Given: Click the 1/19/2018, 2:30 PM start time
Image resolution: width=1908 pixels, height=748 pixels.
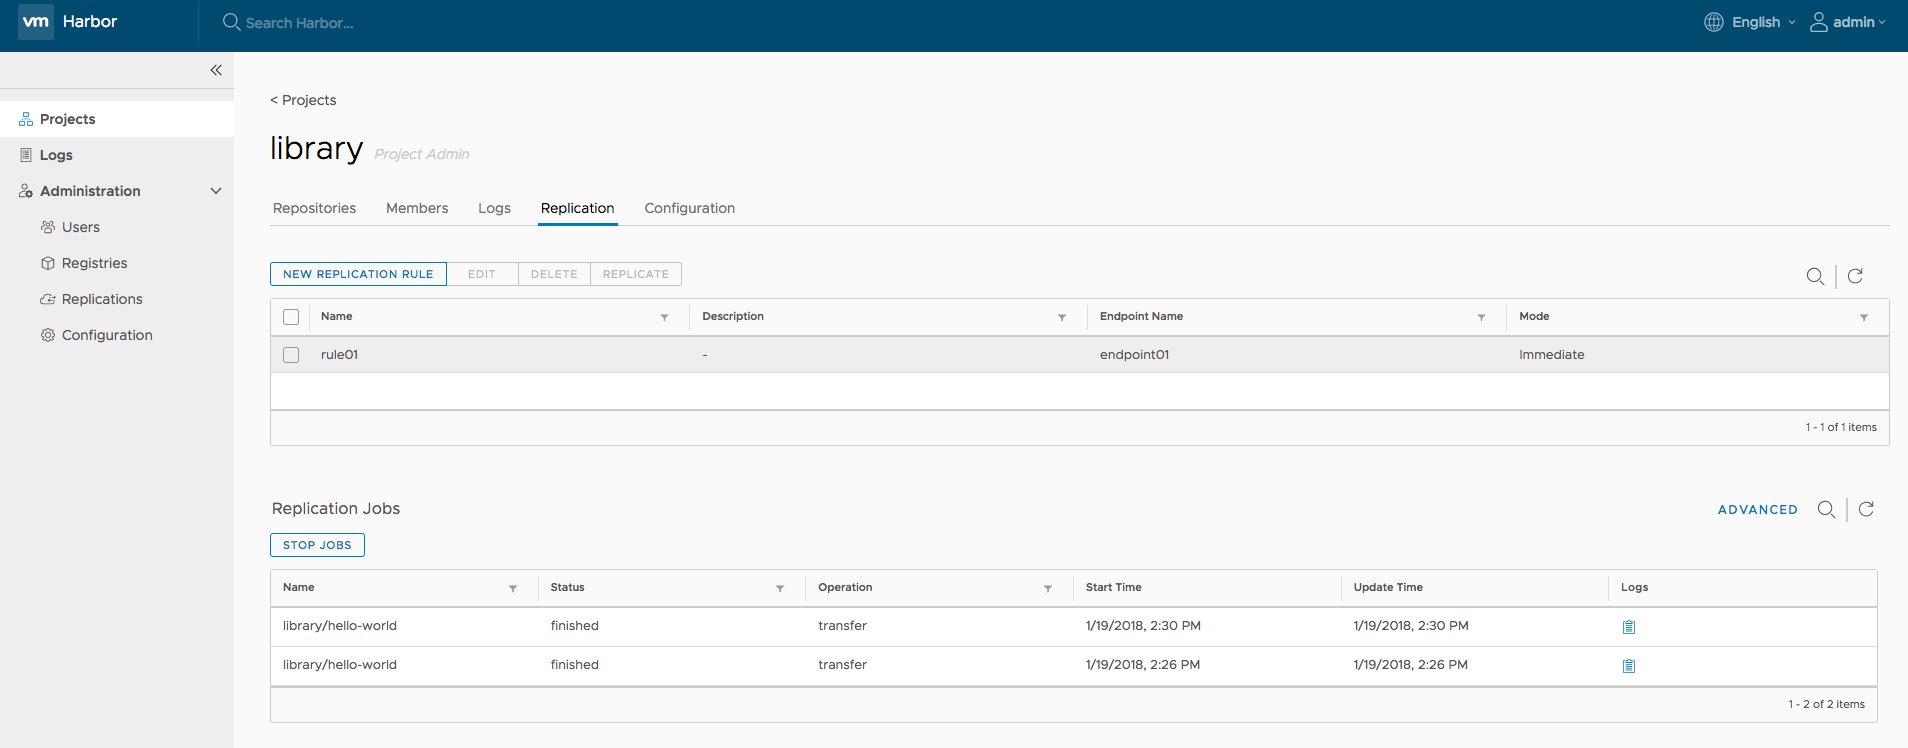Looking at the screenshot, I should click(1143, 626).
